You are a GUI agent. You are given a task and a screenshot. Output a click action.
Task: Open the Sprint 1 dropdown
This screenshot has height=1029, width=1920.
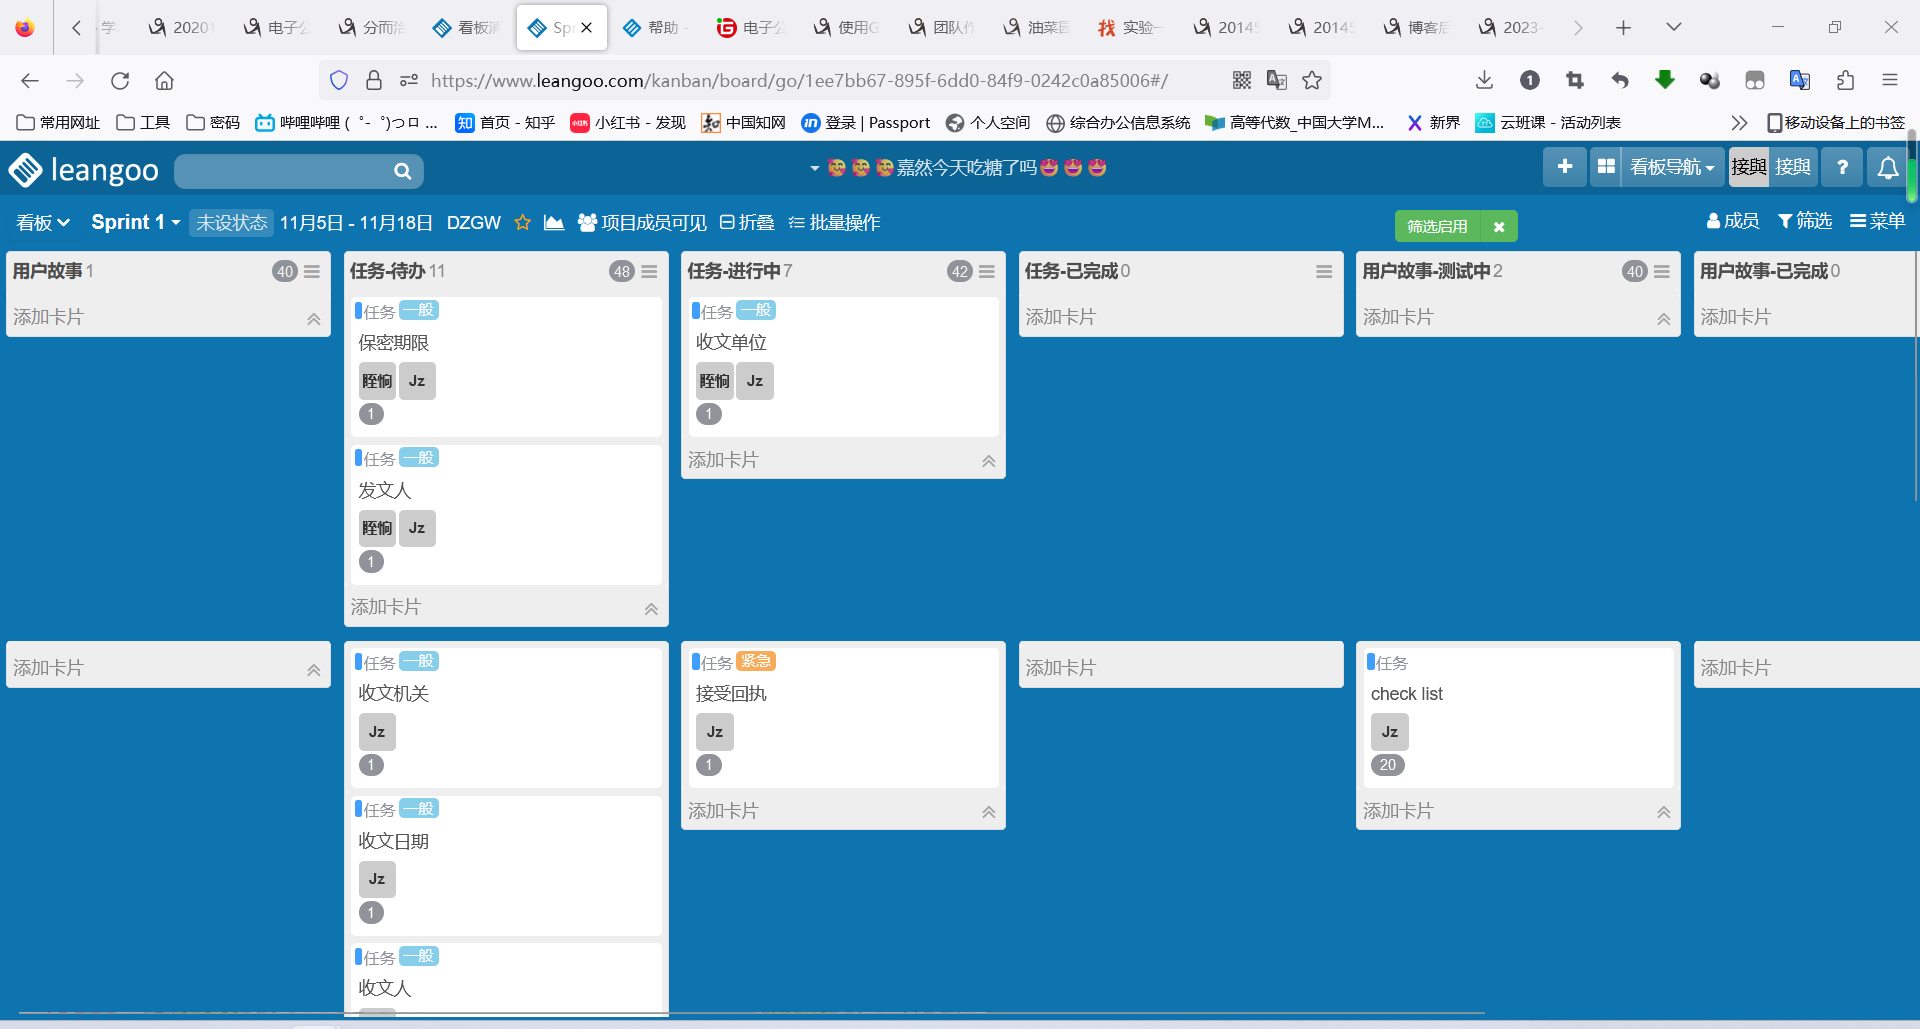tap(136, 222)
